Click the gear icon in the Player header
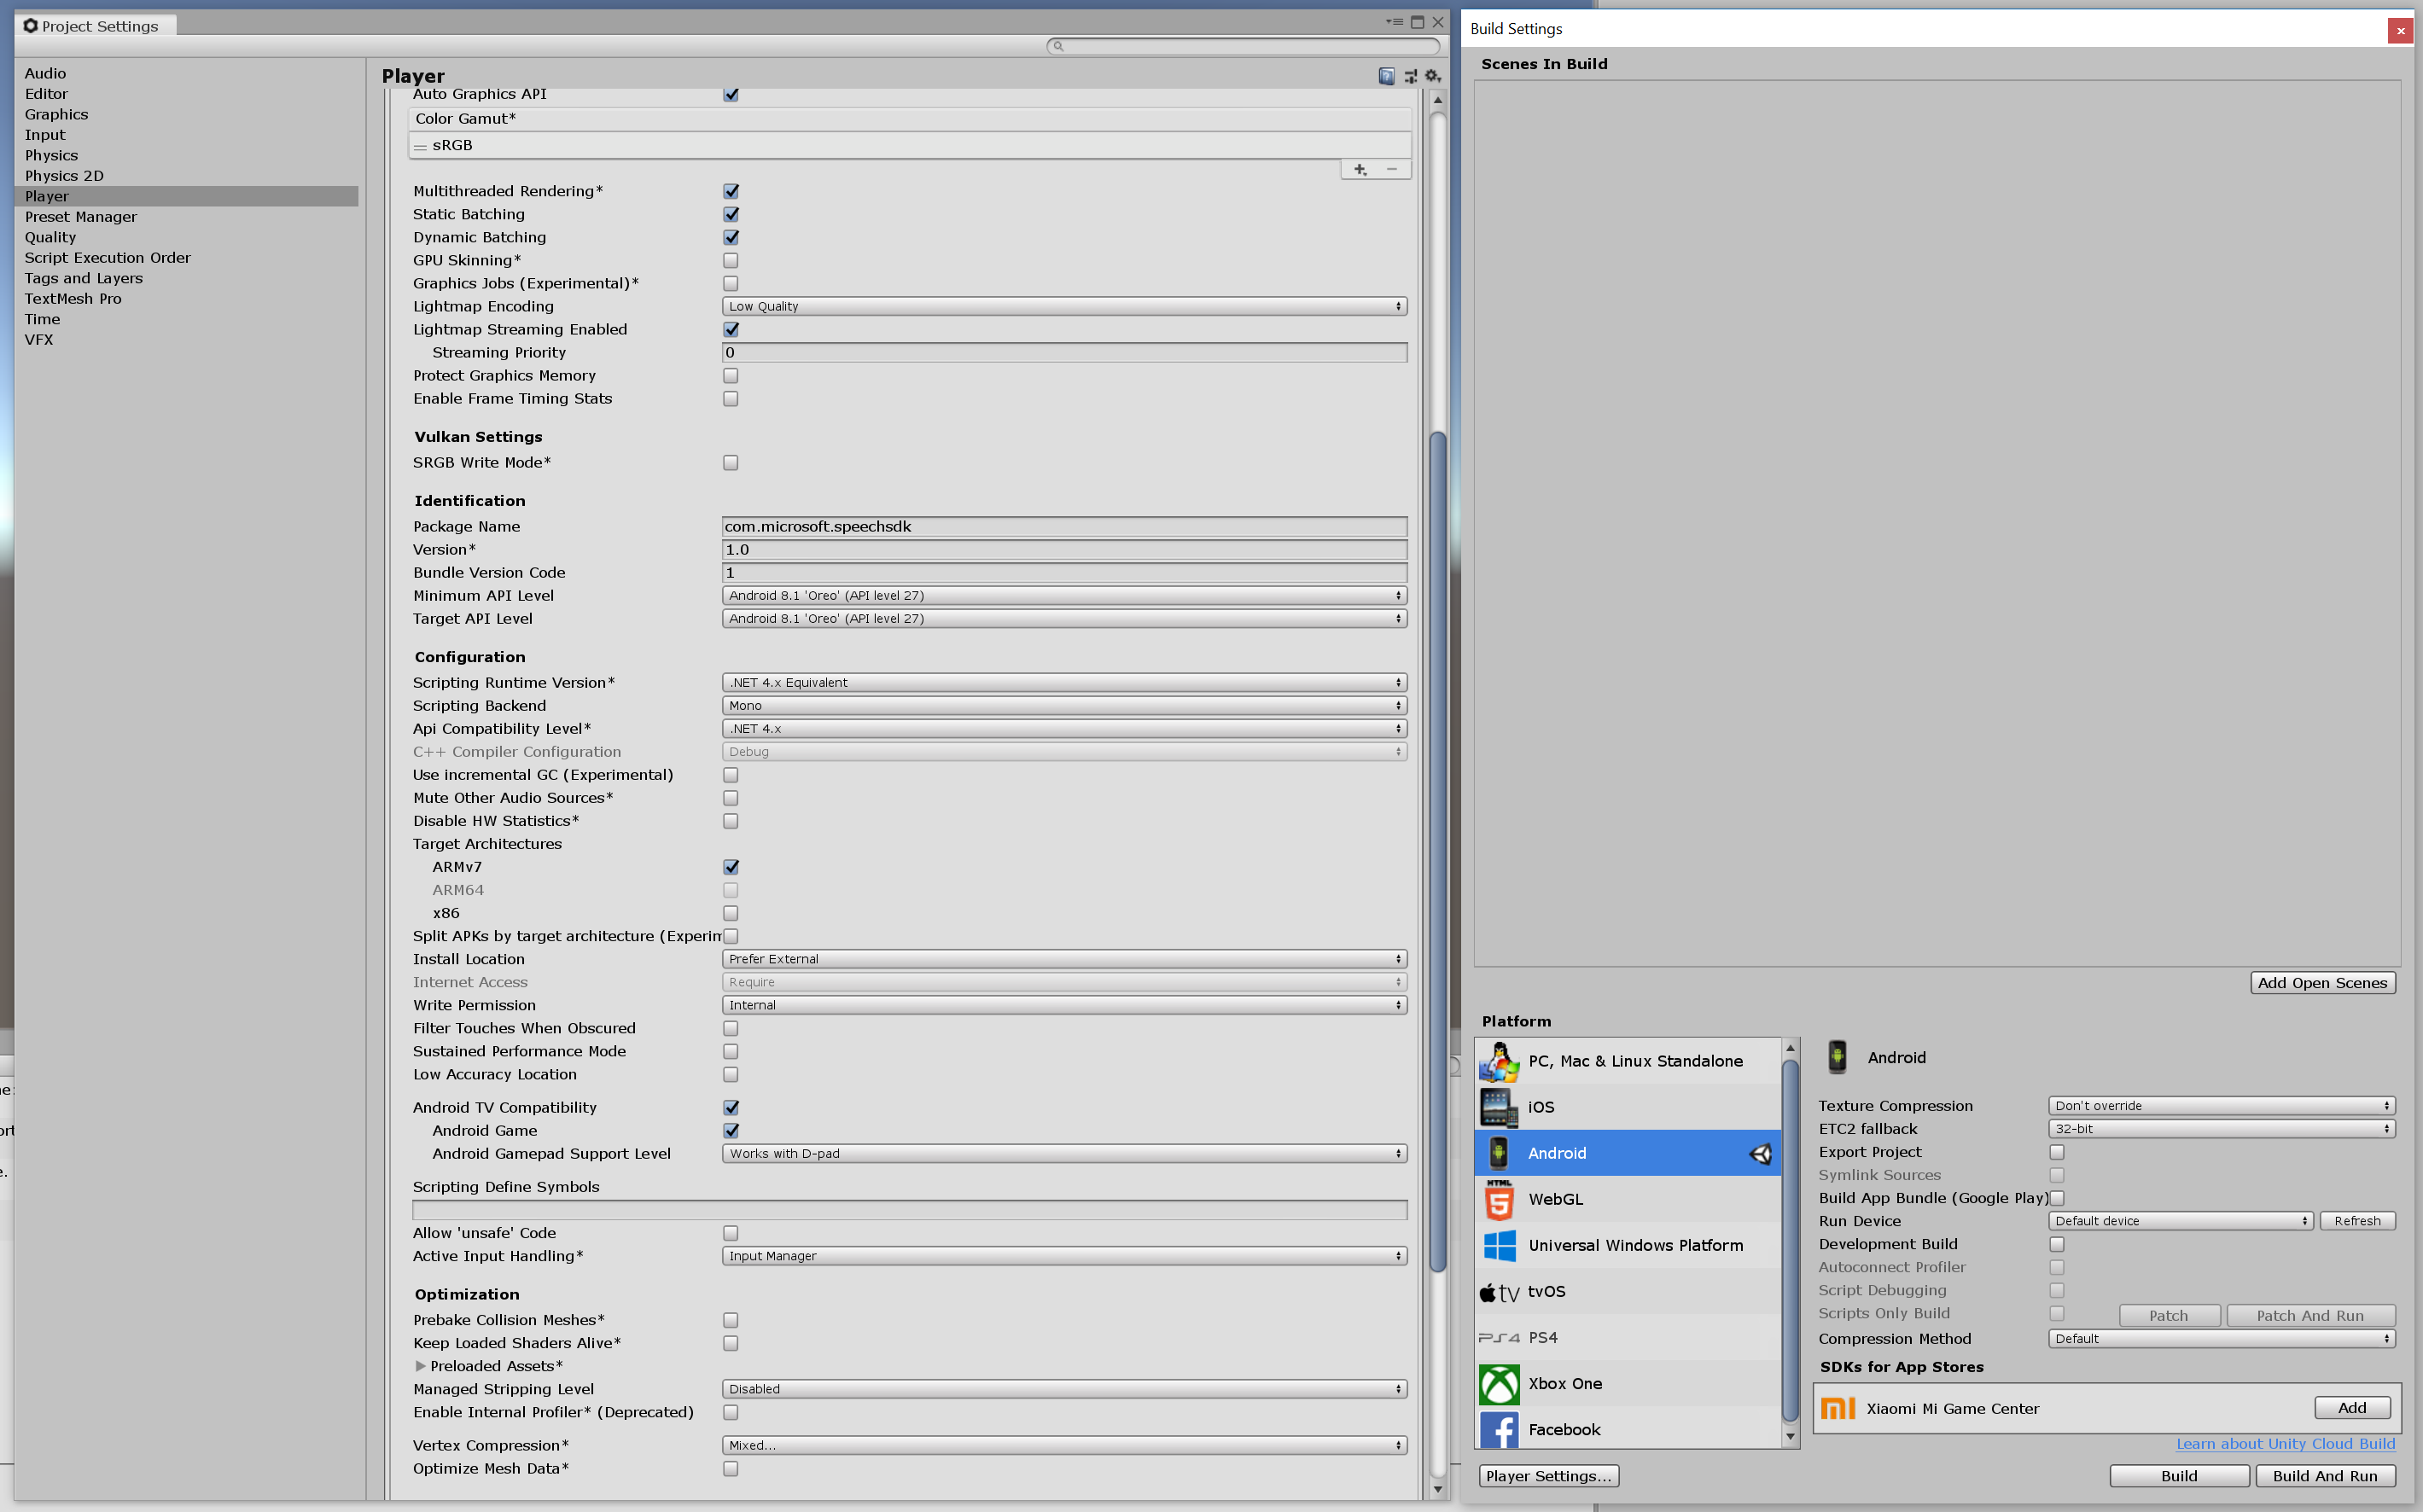 tap(1434, 76)
